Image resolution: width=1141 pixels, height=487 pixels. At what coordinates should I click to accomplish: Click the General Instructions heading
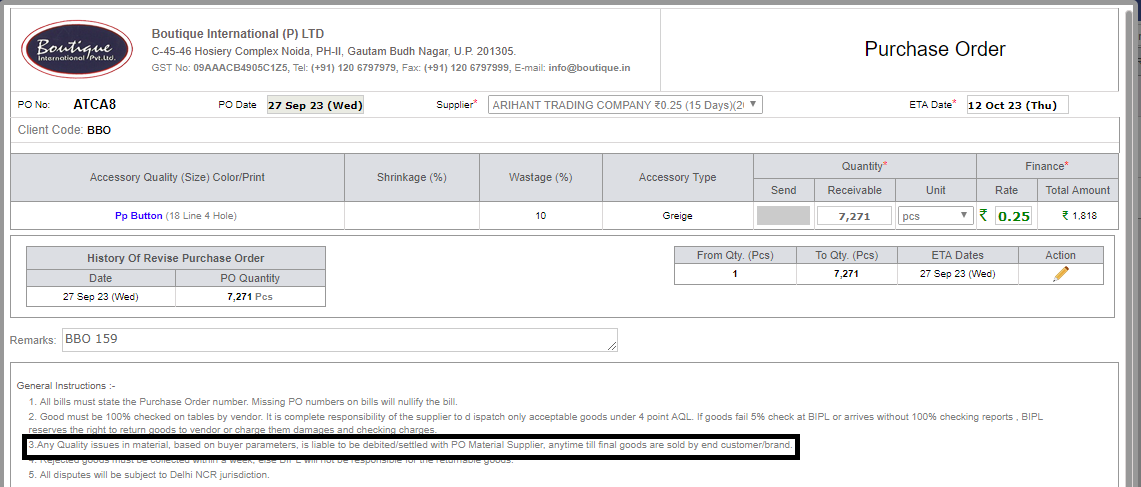(66, 386)
